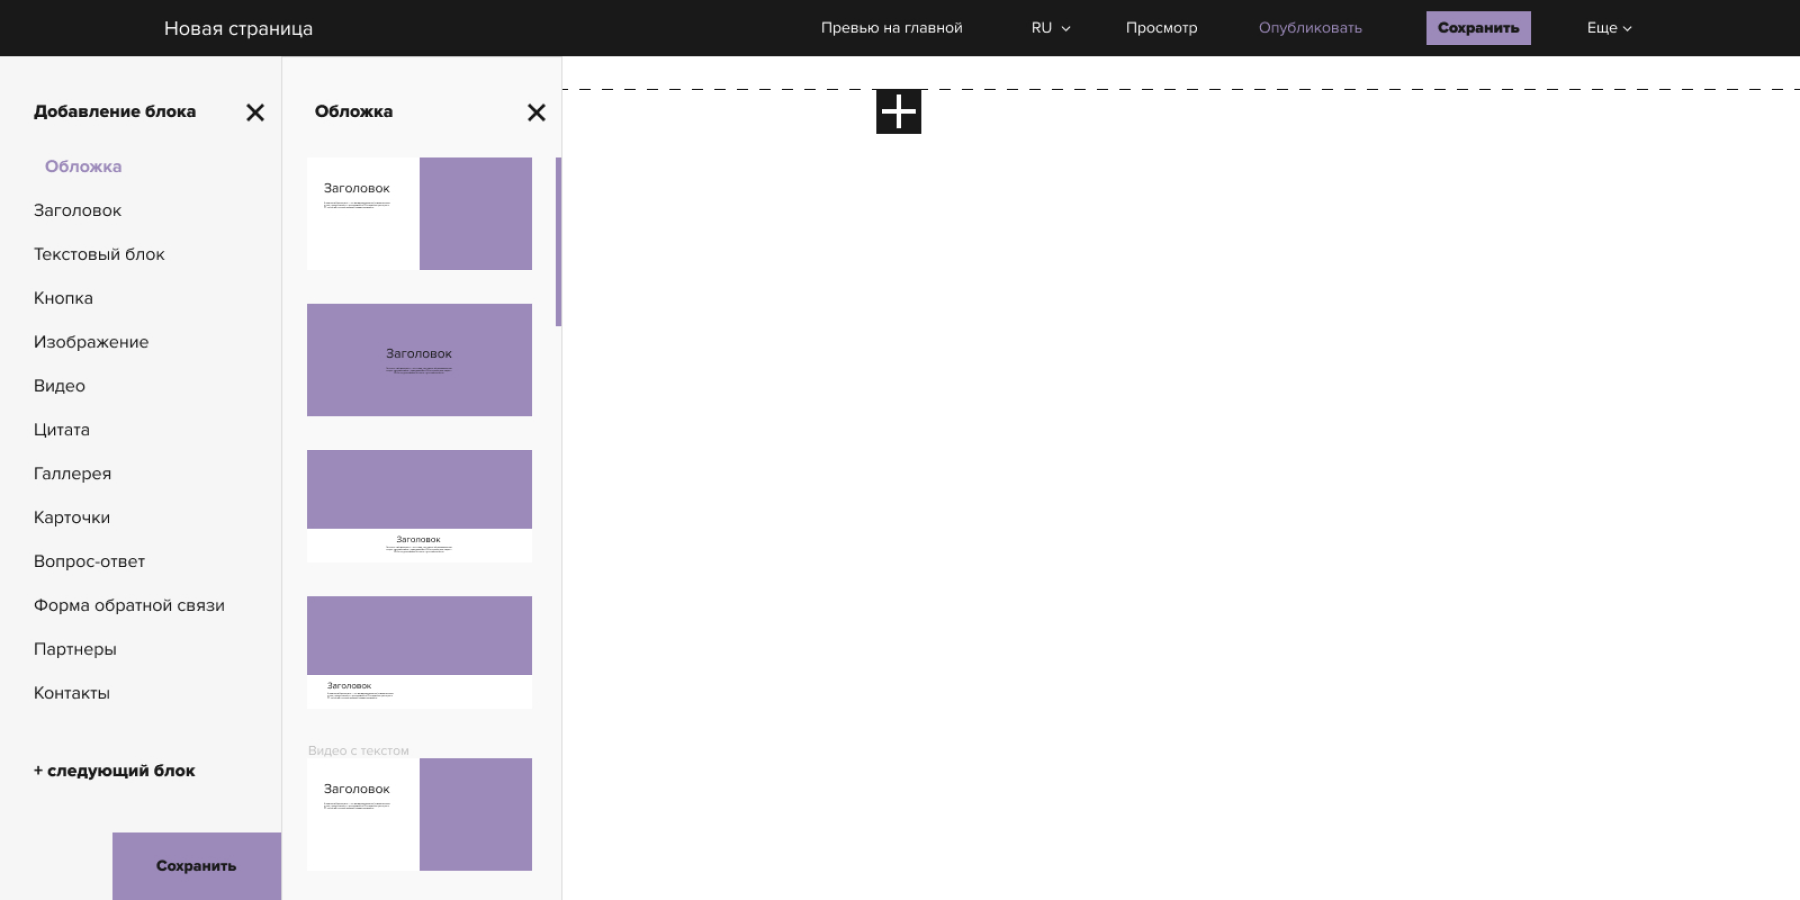Click the Опубликовать link
This screenshot has width=1800, height=900.
point(1309,28)
